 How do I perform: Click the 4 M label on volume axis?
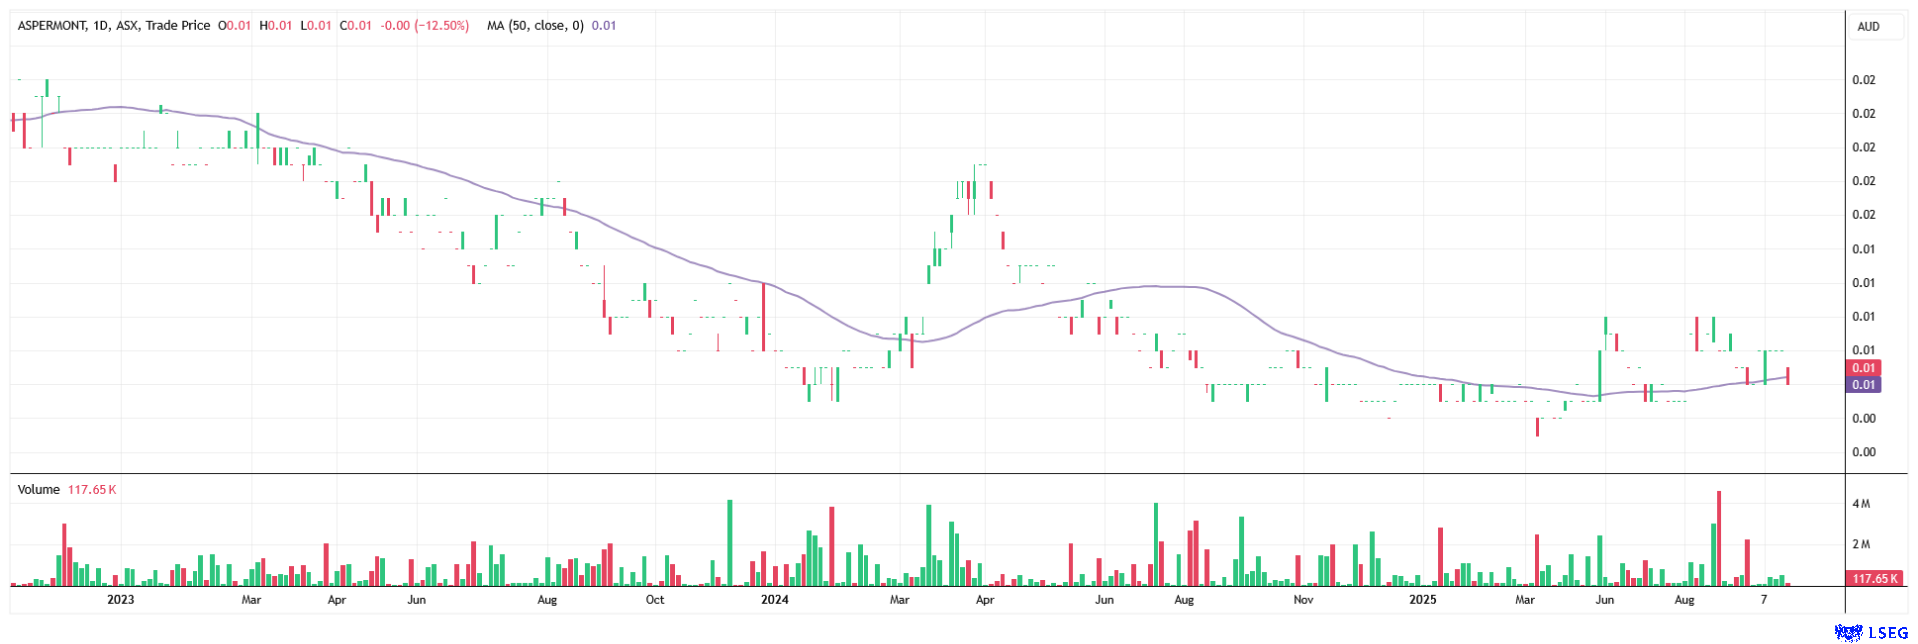1861,504
